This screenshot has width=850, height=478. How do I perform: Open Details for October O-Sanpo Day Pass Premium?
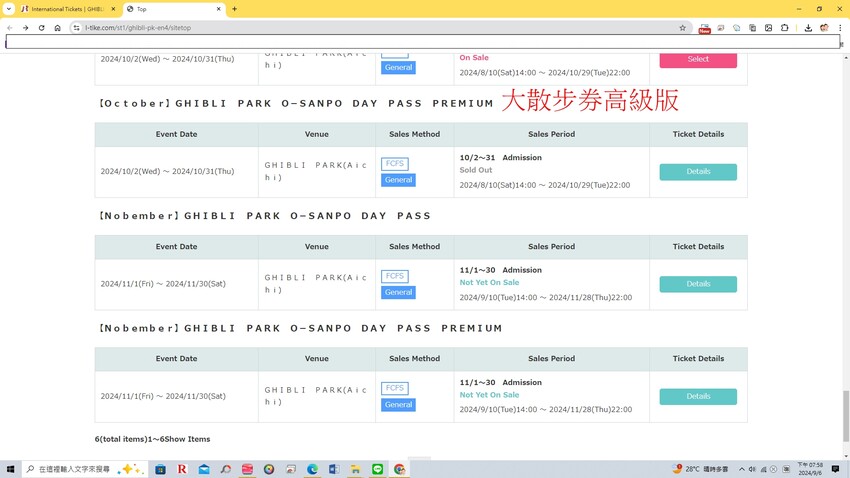coord(698,172)
